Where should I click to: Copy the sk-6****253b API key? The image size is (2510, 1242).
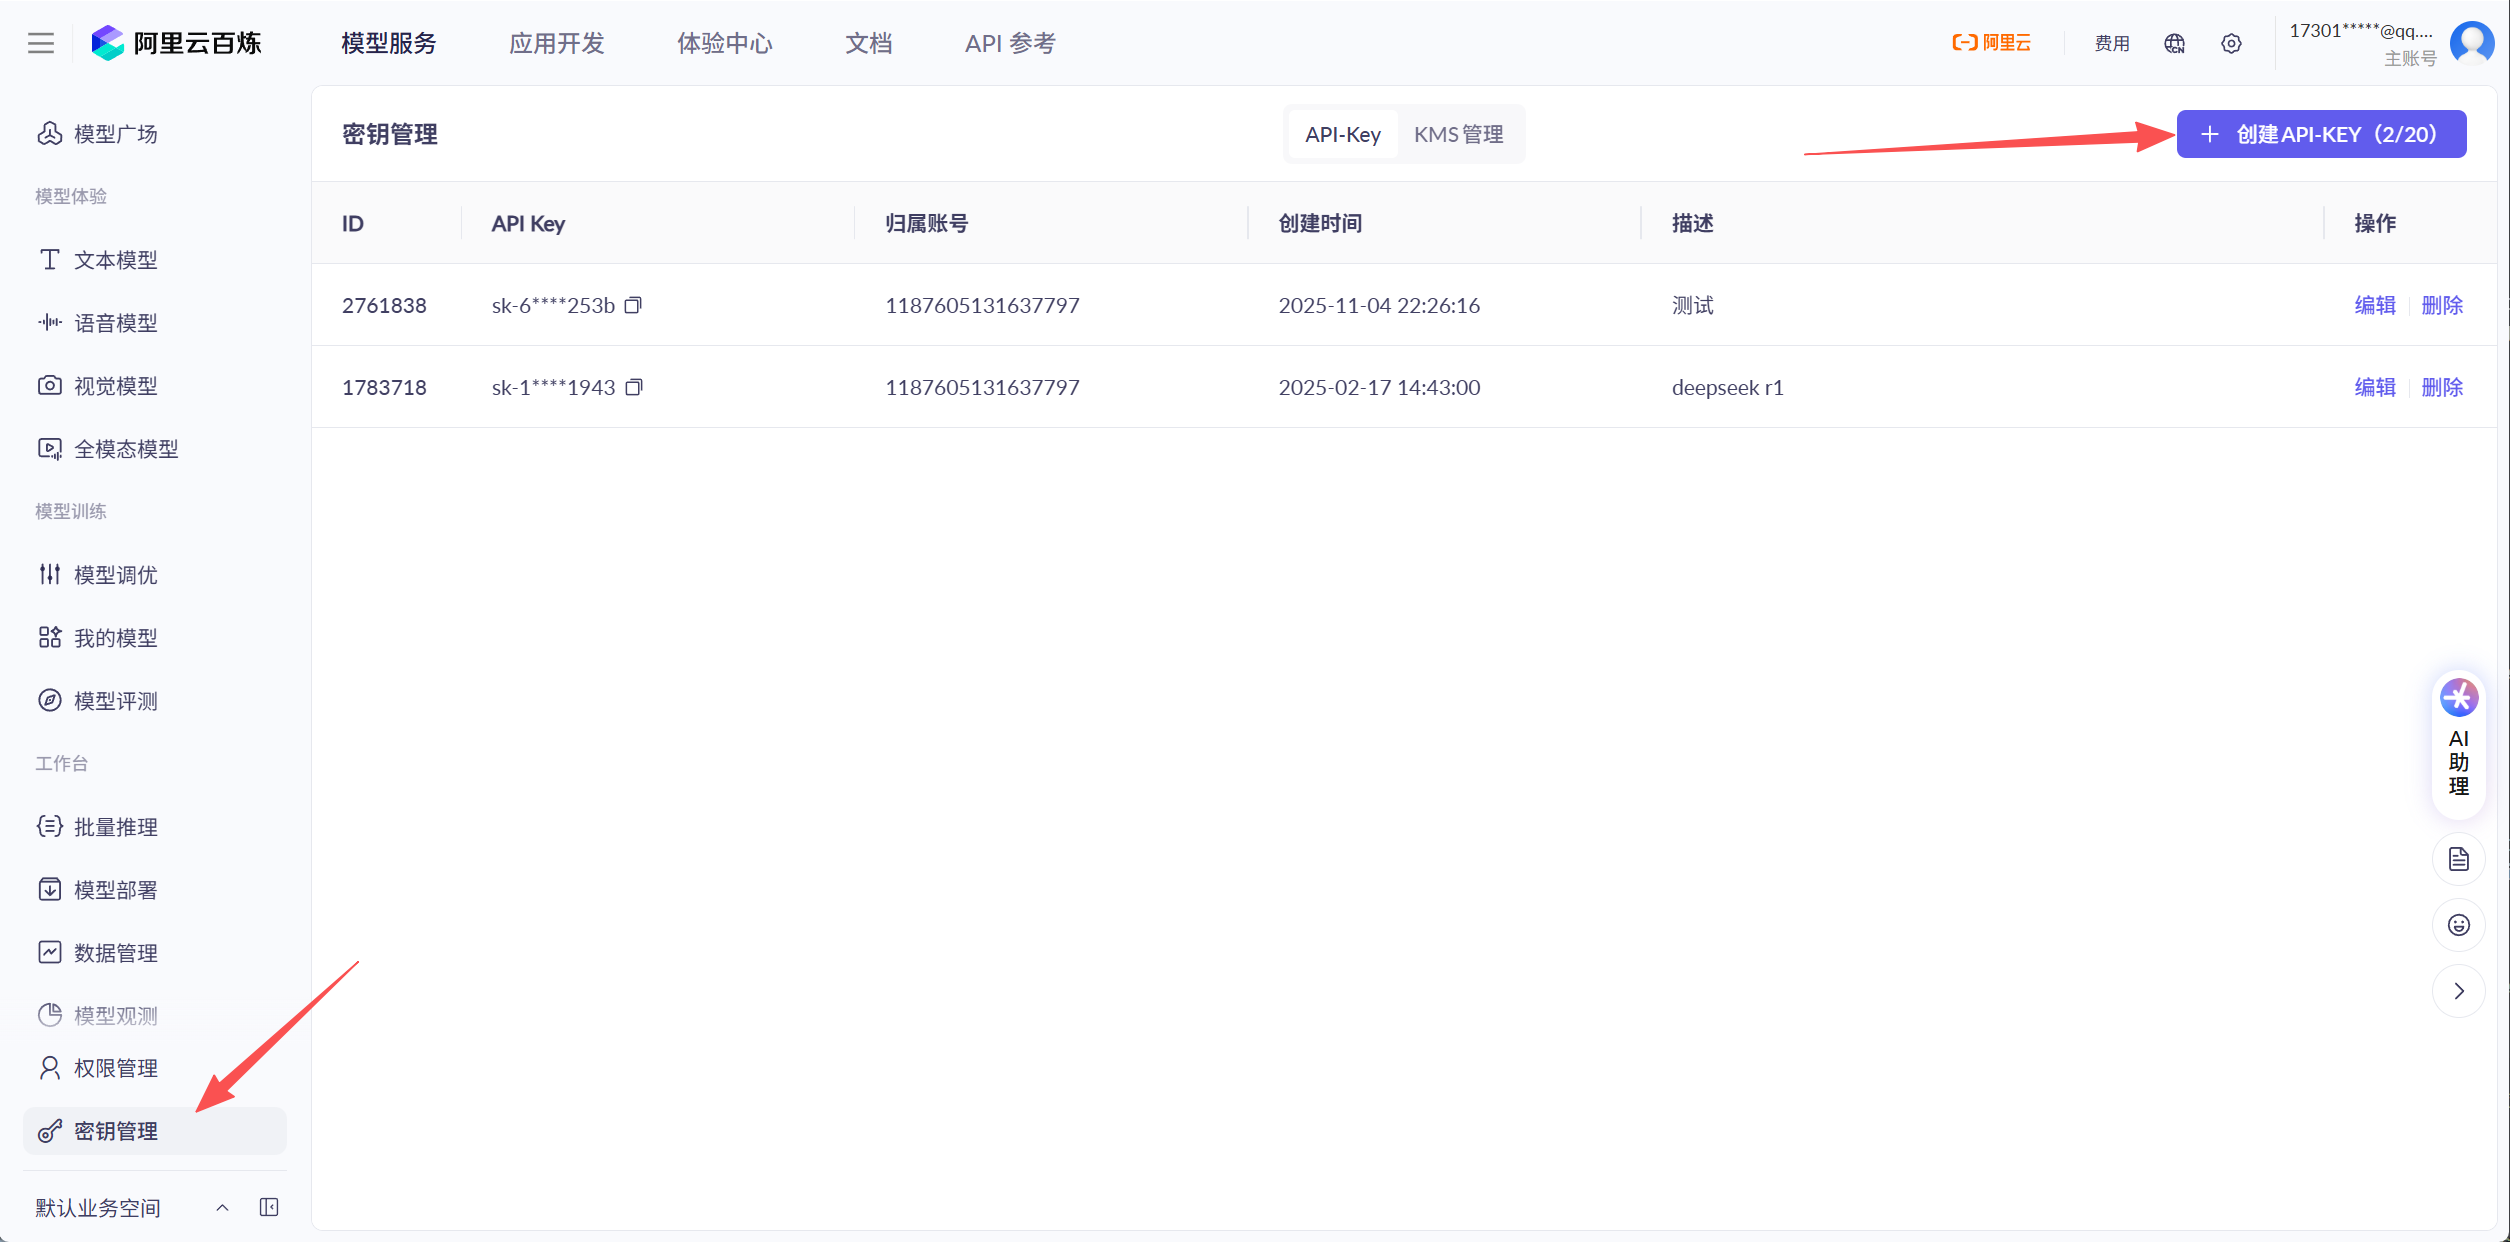[633, 305]
